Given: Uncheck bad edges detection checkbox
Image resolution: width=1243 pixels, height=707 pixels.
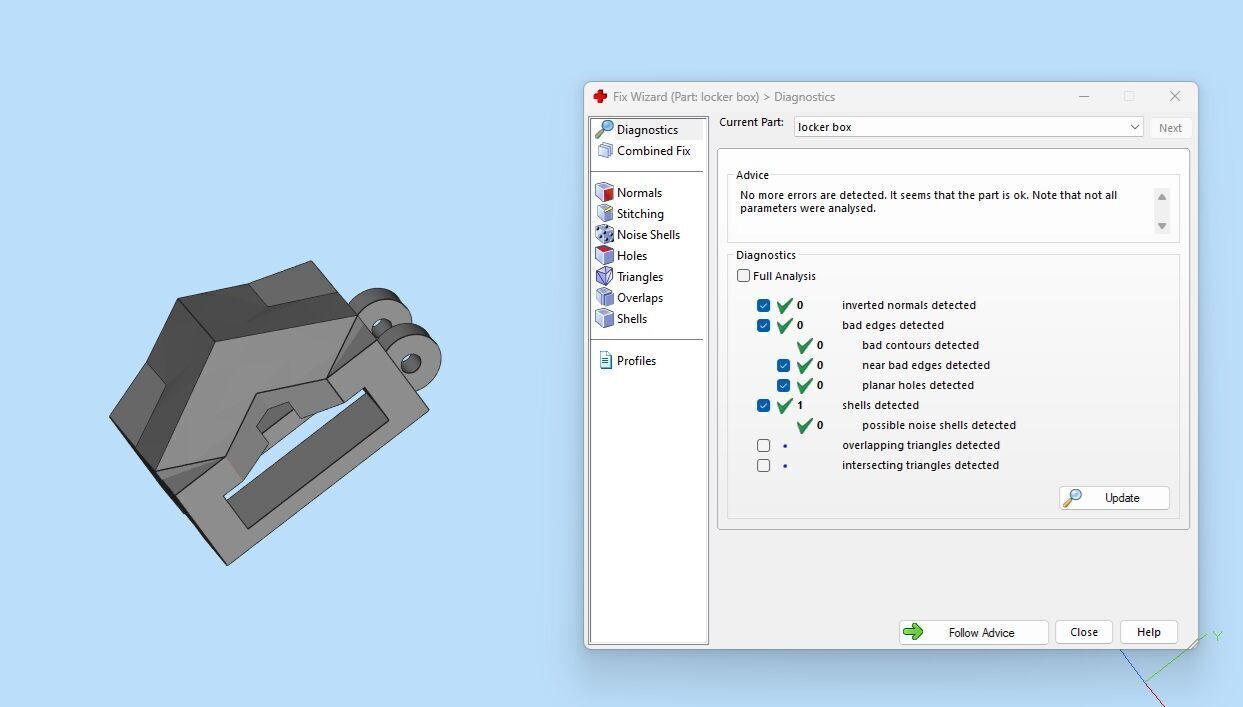Looking at the screenshot, I should pyautogui.click(x=764, y=325).
